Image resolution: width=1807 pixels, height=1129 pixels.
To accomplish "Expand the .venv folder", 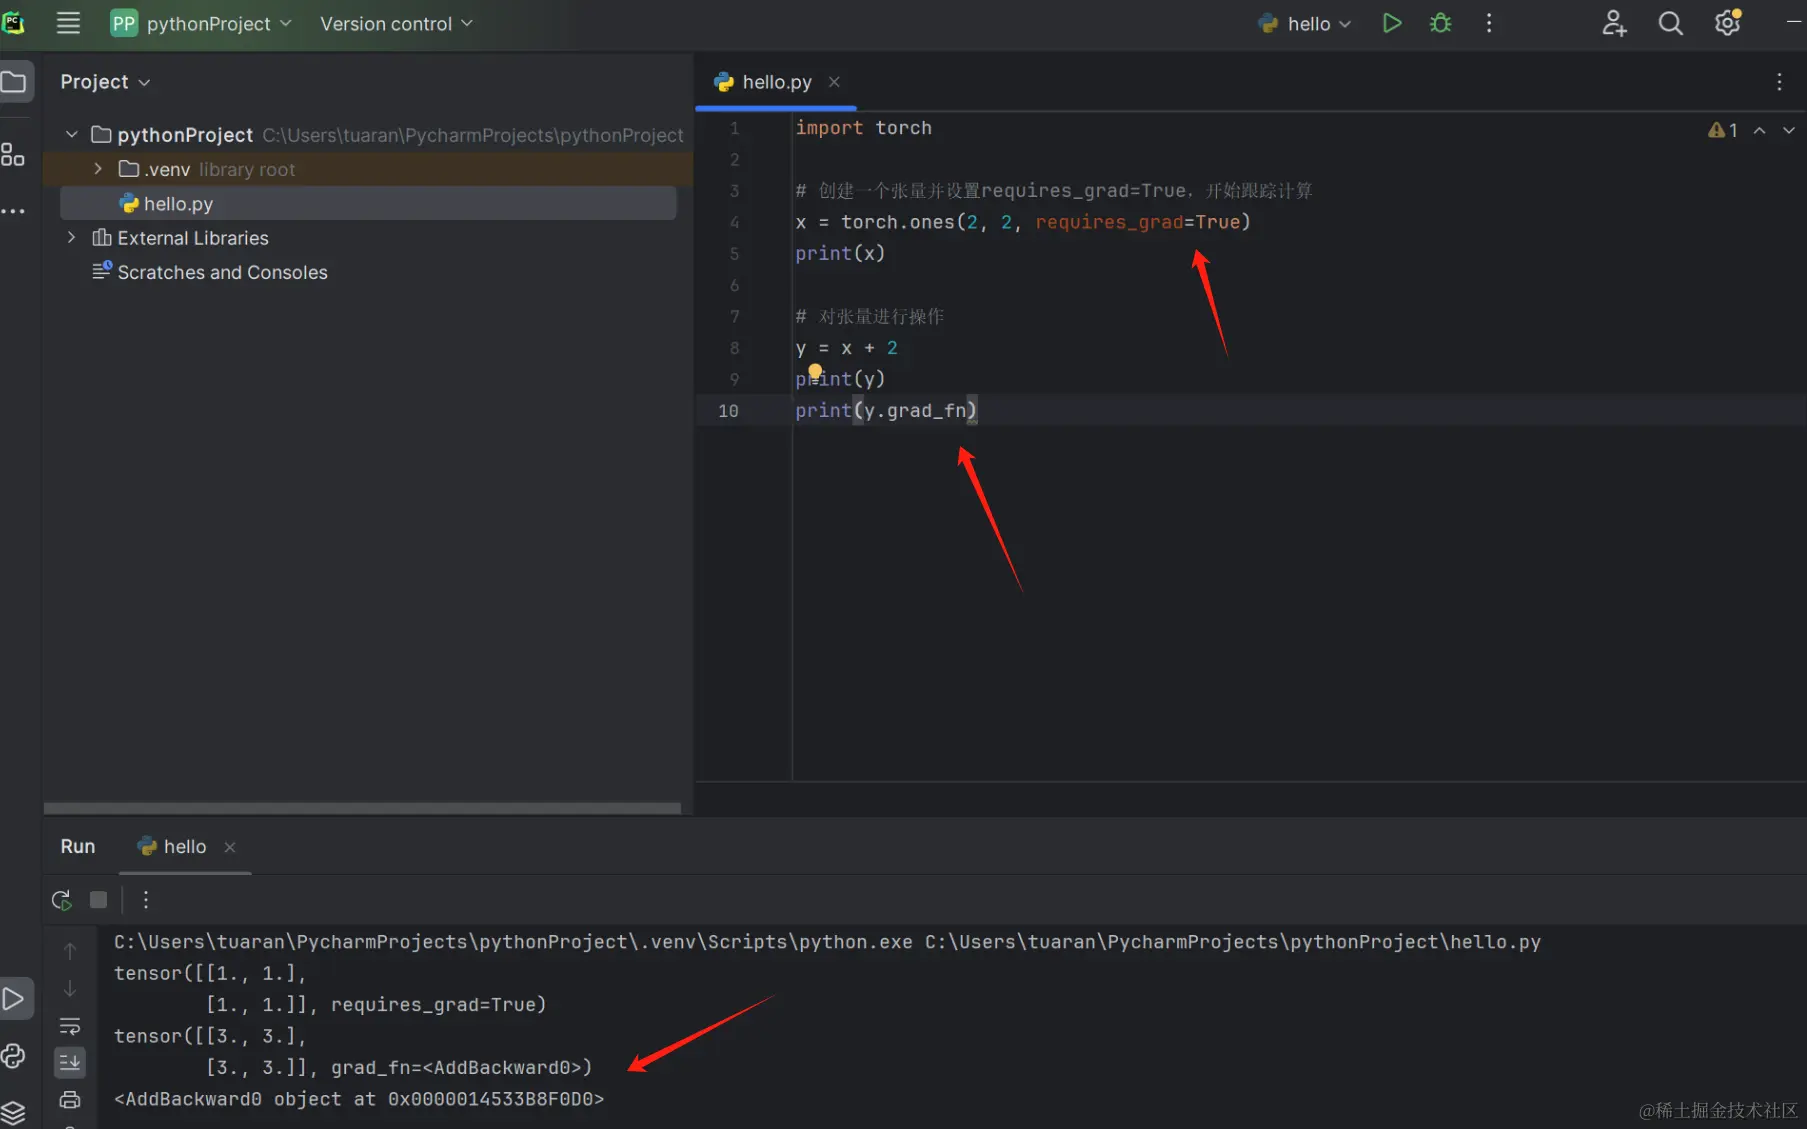I will 98,169.
